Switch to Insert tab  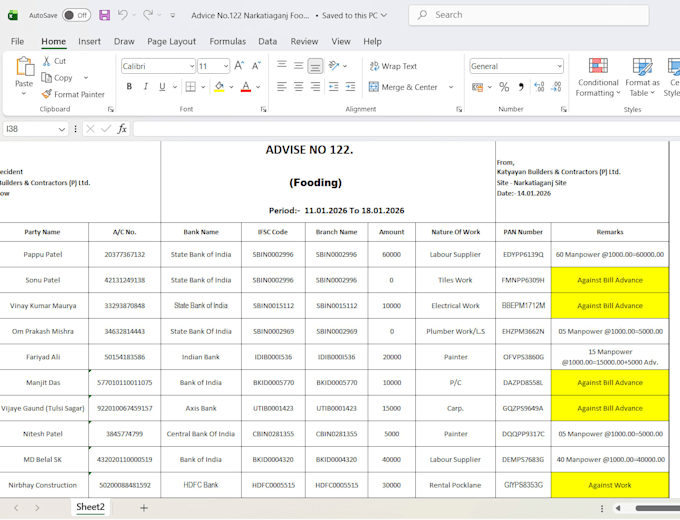click(89, 41)
